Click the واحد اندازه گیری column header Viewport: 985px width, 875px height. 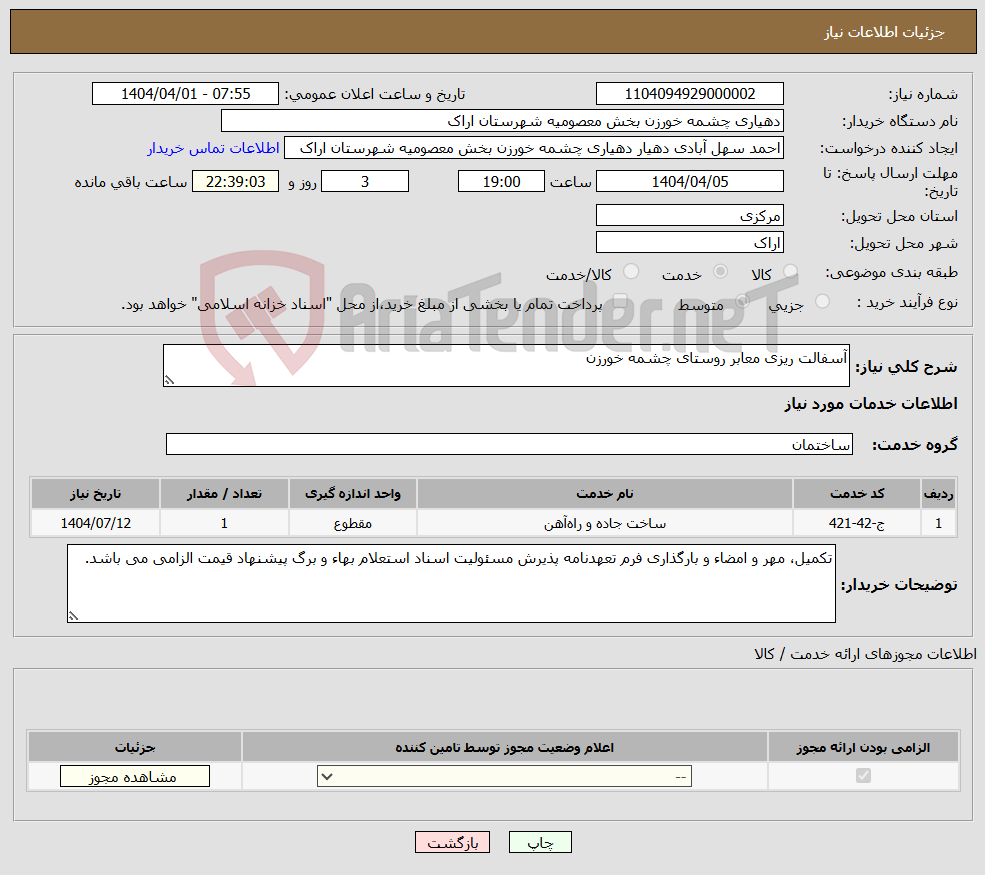[x=352, y=494]
